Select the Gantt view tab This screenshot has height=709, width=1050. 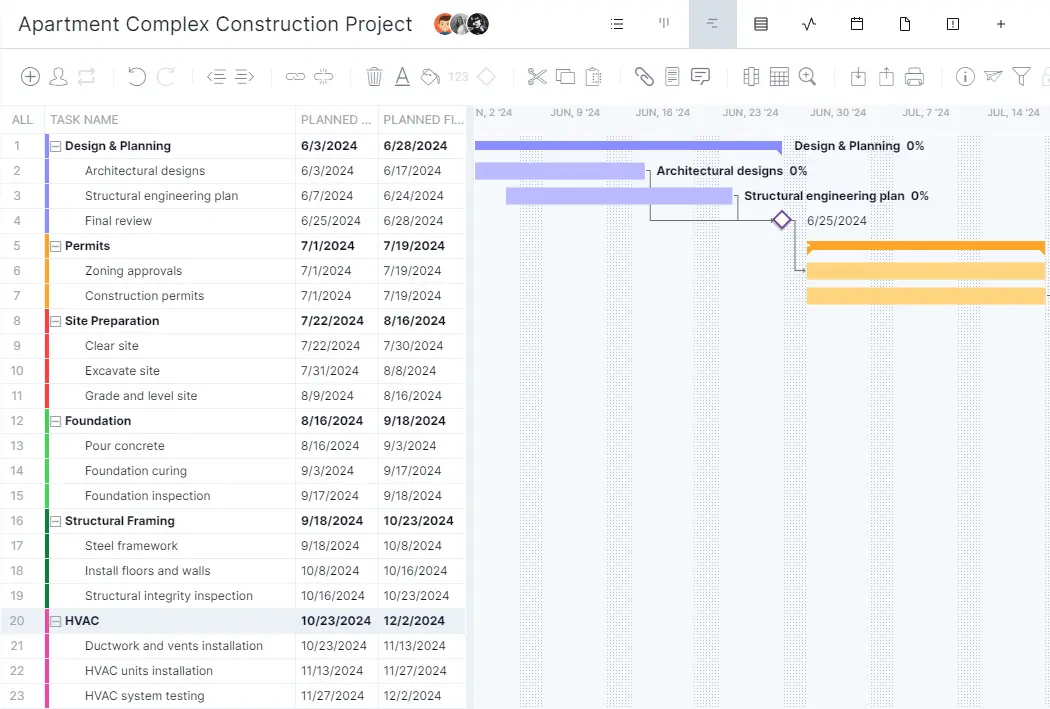(712, 24)
